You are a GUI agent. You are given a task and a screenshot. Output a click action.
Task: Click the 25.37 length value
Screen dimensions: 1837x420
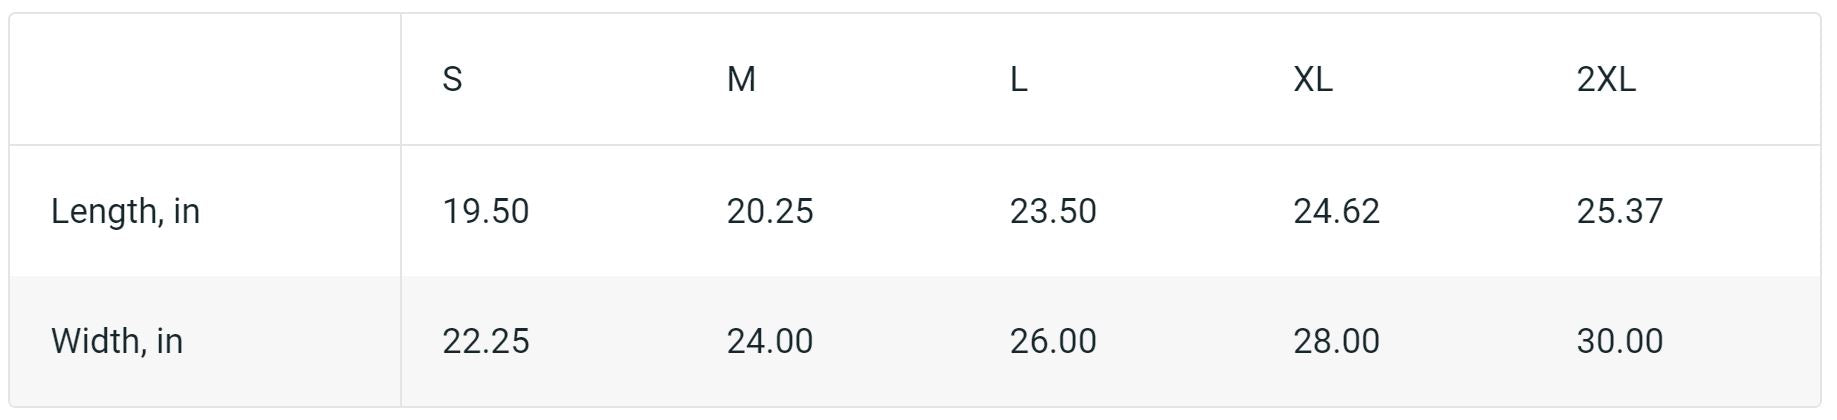1619,211
